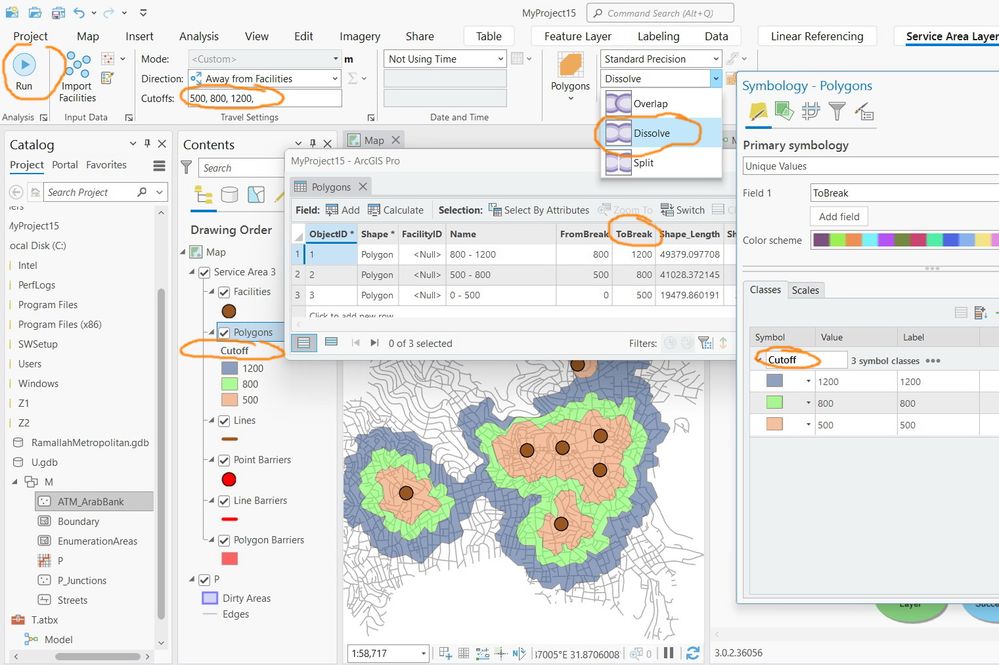The image size is (999, 665).
Task: Show selected records view icon
Action: pyautogui.click(x=331, y=342)
